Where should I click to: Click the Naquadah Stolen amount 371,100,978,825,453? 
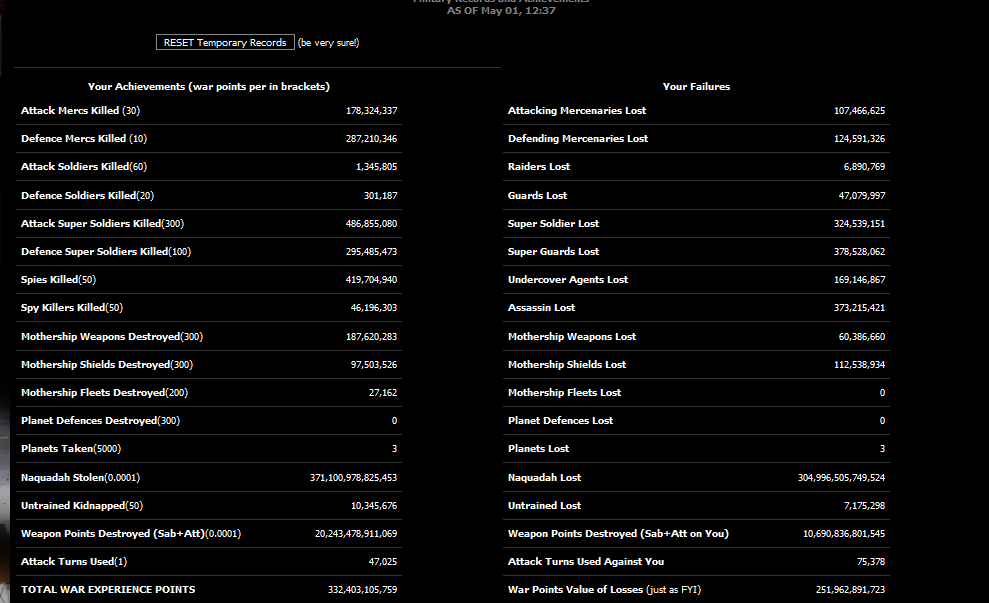click(x=353, y=478)
